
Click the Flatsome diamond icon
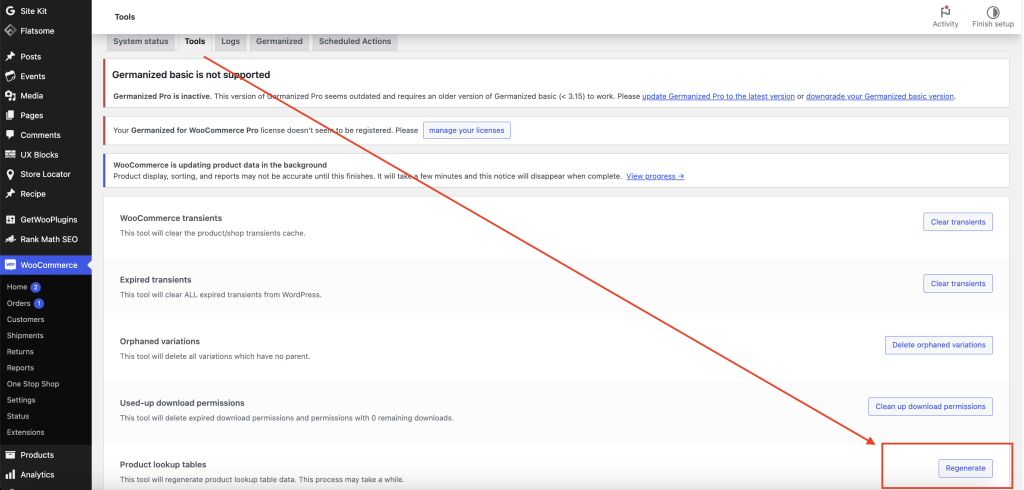click(x=9, y=30)
